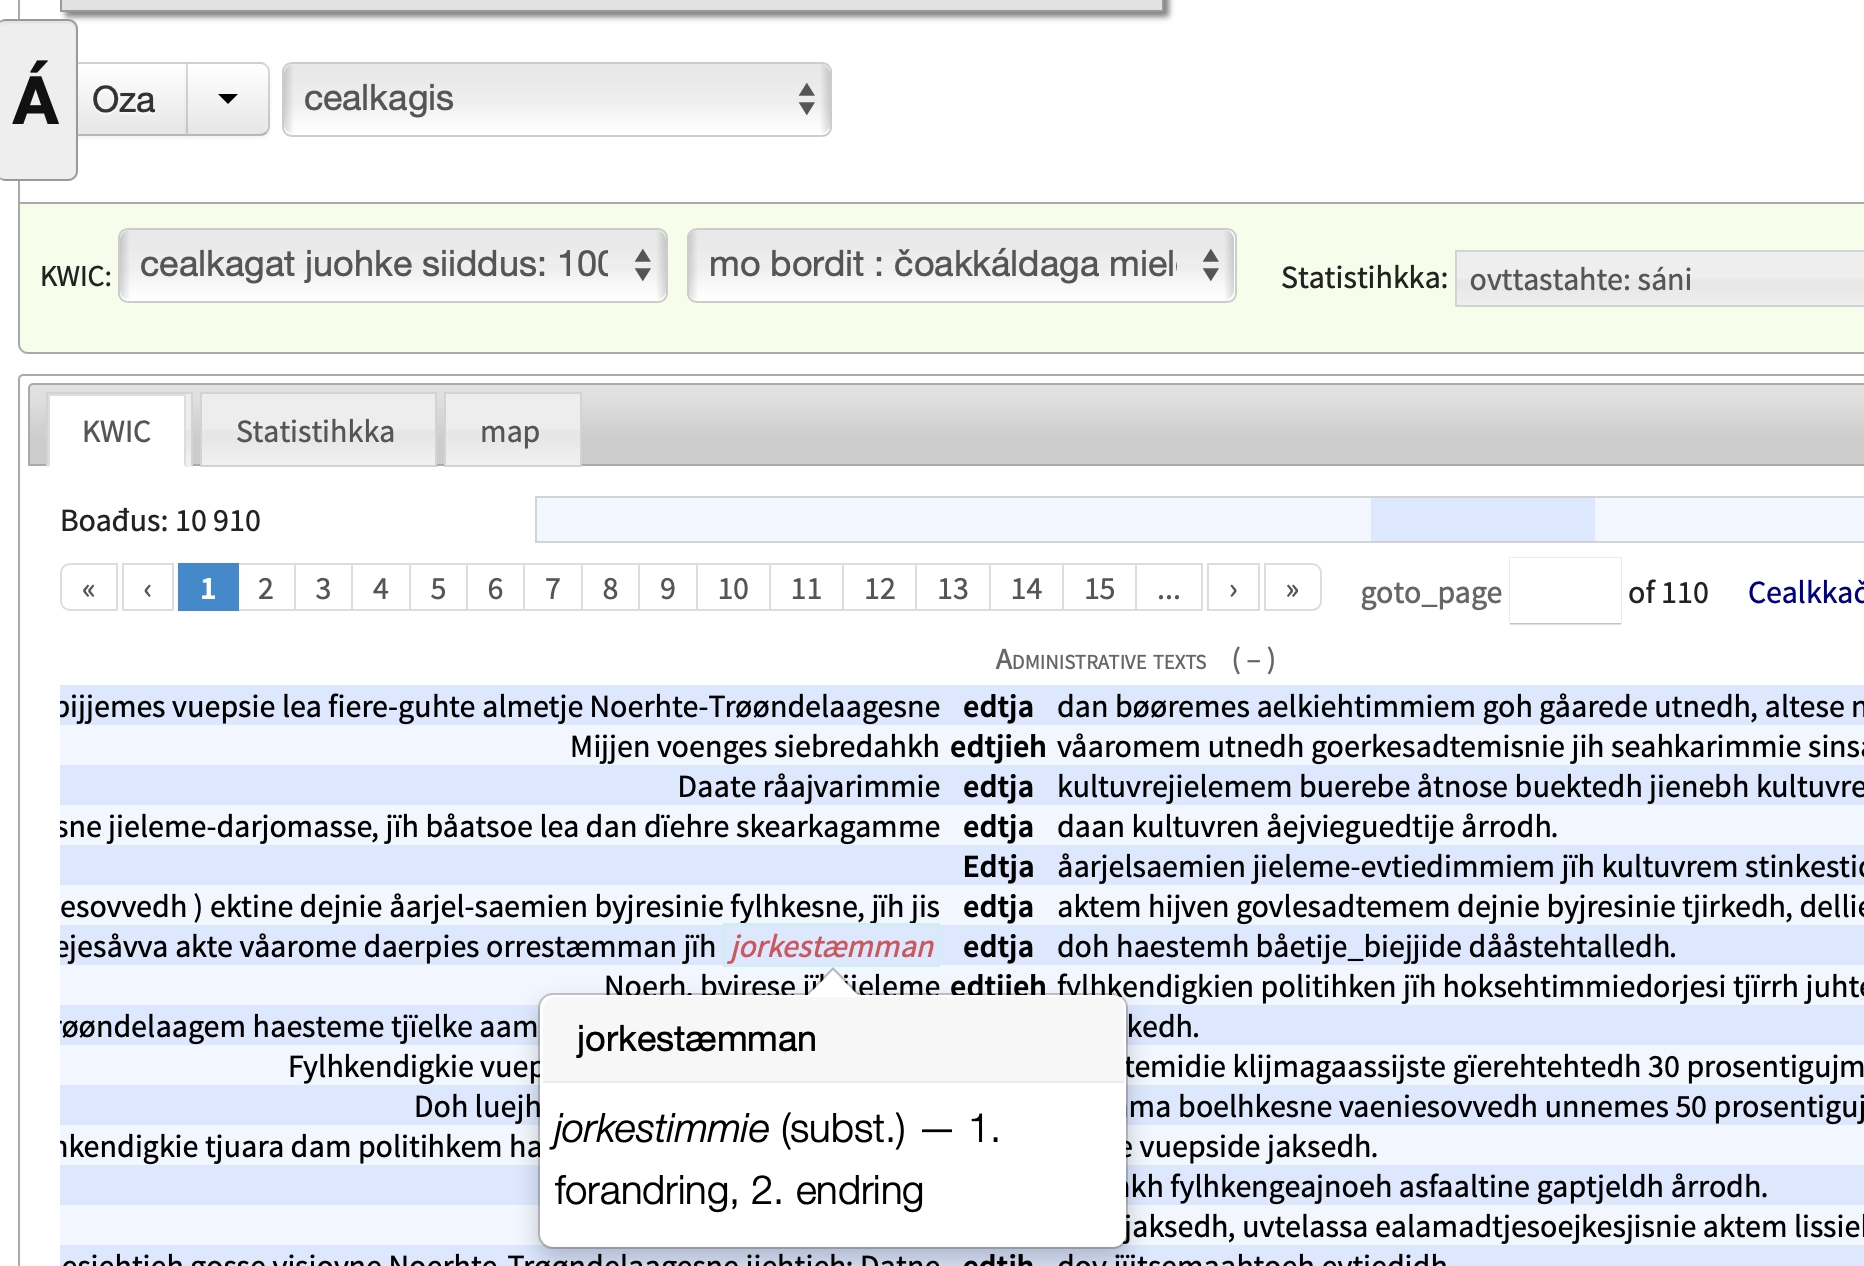Go to first page with « button
Viewport: 1864px width, 1266px height.
click(x=89, y=588)
